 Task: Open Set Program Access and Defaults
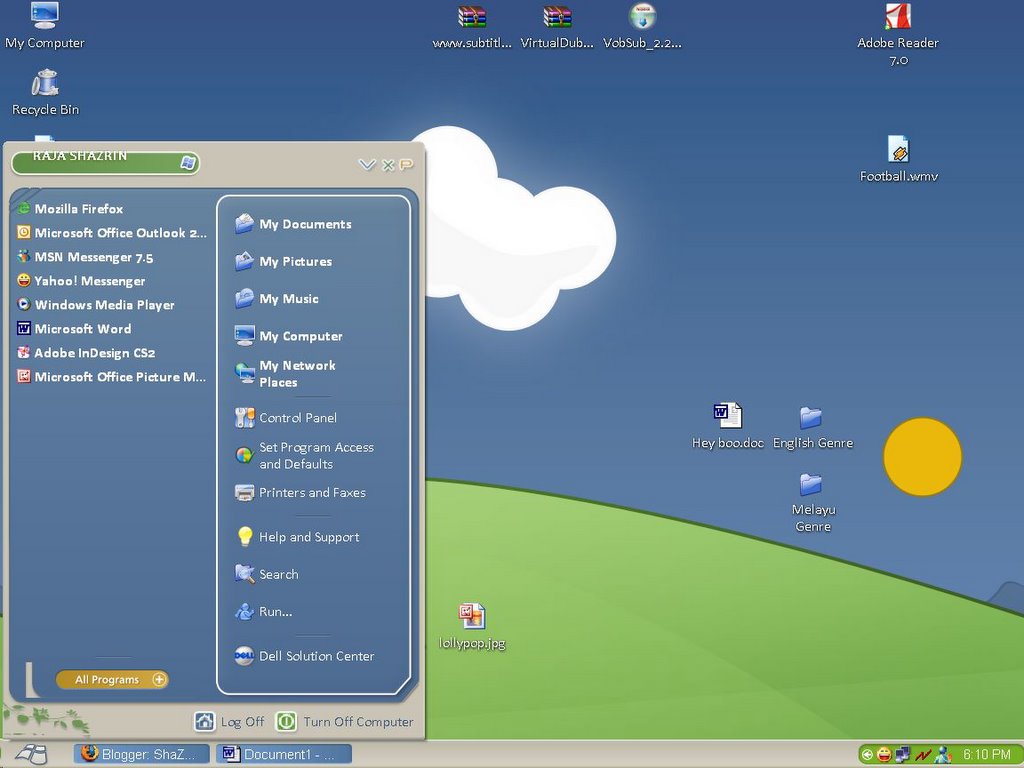[304, 455]
